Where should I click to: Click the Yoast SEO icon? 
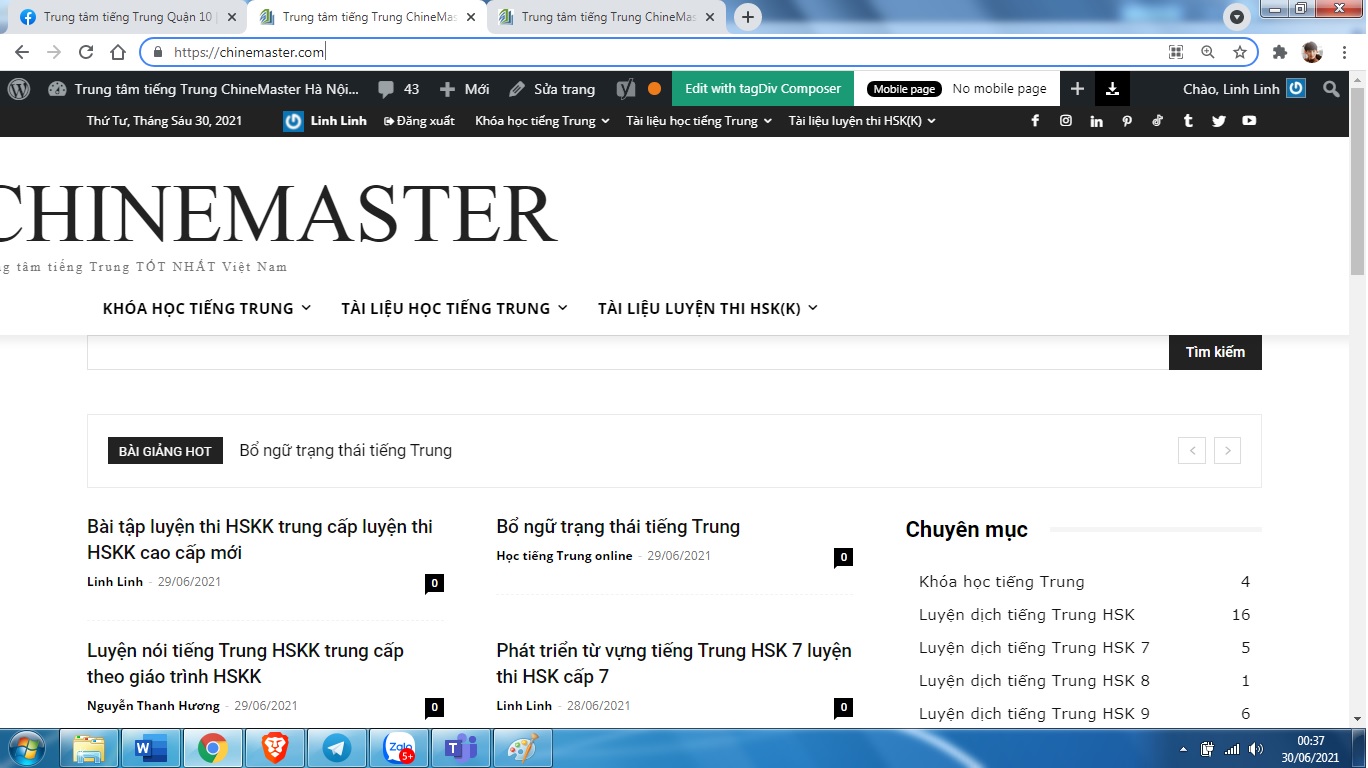click(x=626, y=89)
